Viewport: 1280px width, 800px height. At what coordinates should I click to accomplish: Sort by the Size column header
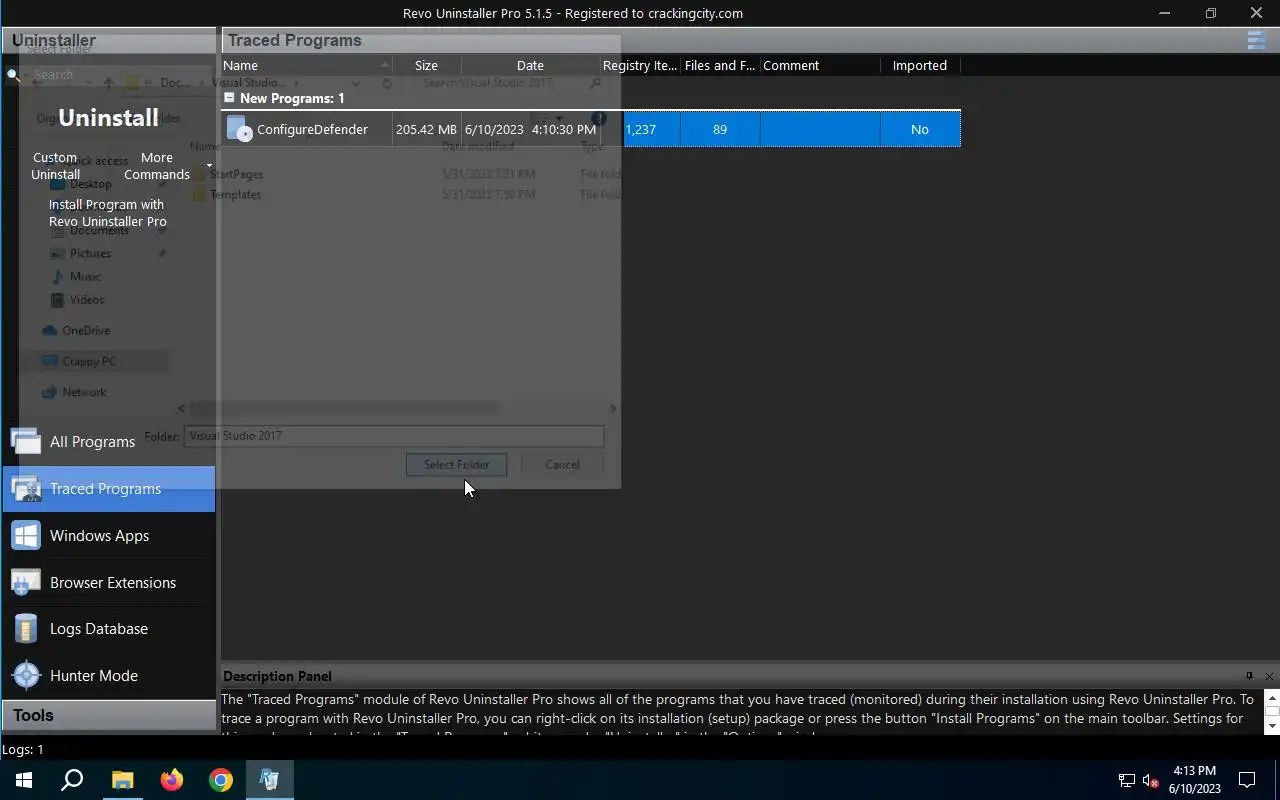point(426,65)
